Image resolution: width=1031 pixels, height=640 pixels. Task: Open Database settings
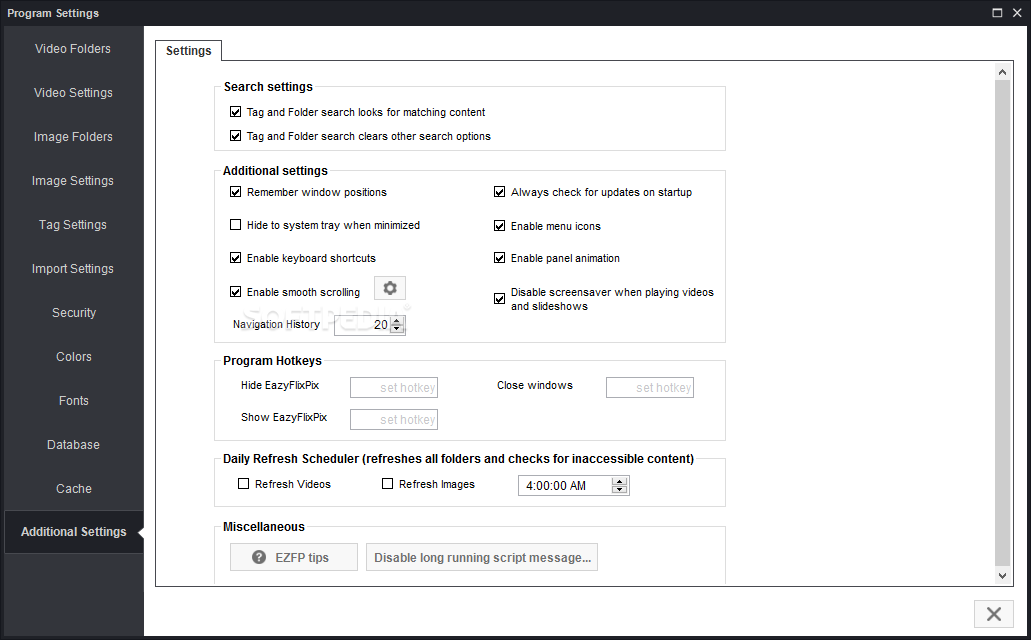[x=73, y=445]
